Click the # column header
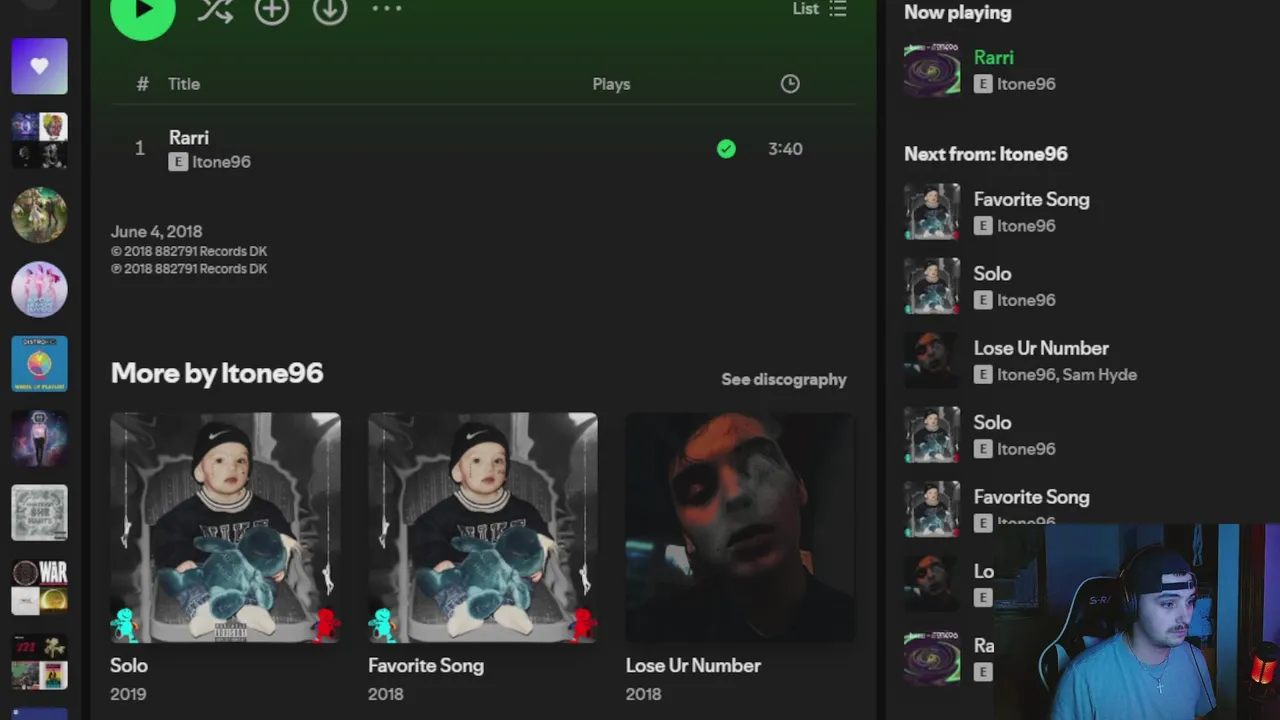This screenshot has height=720, width=1280. click(x=142, y=84)
